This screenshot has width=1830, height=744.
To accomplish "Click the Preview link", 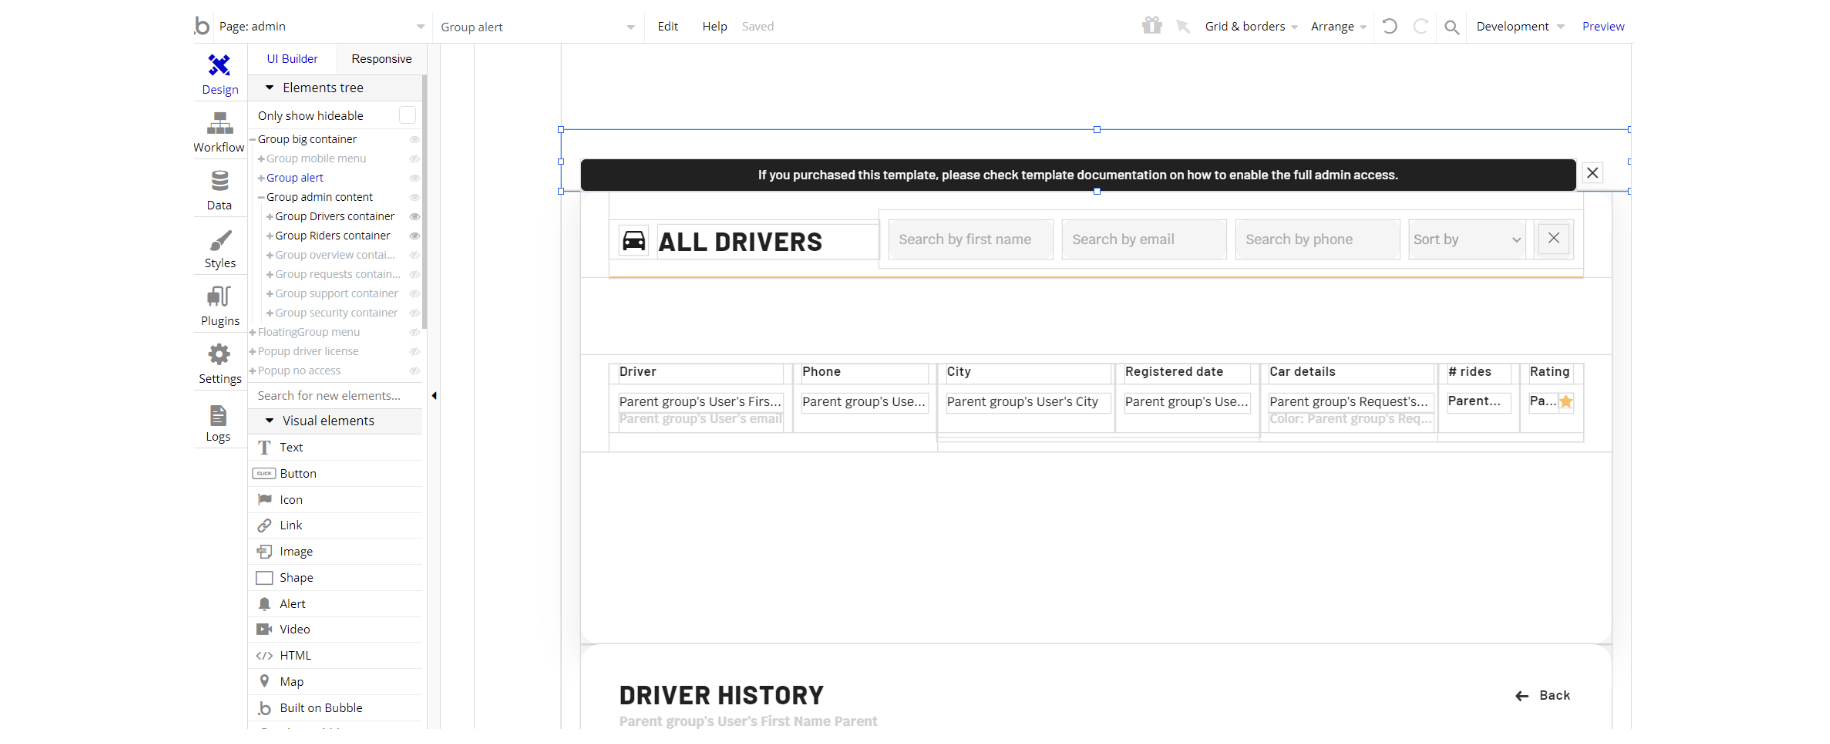I will pyautogui.click(x=1602, y=27).
